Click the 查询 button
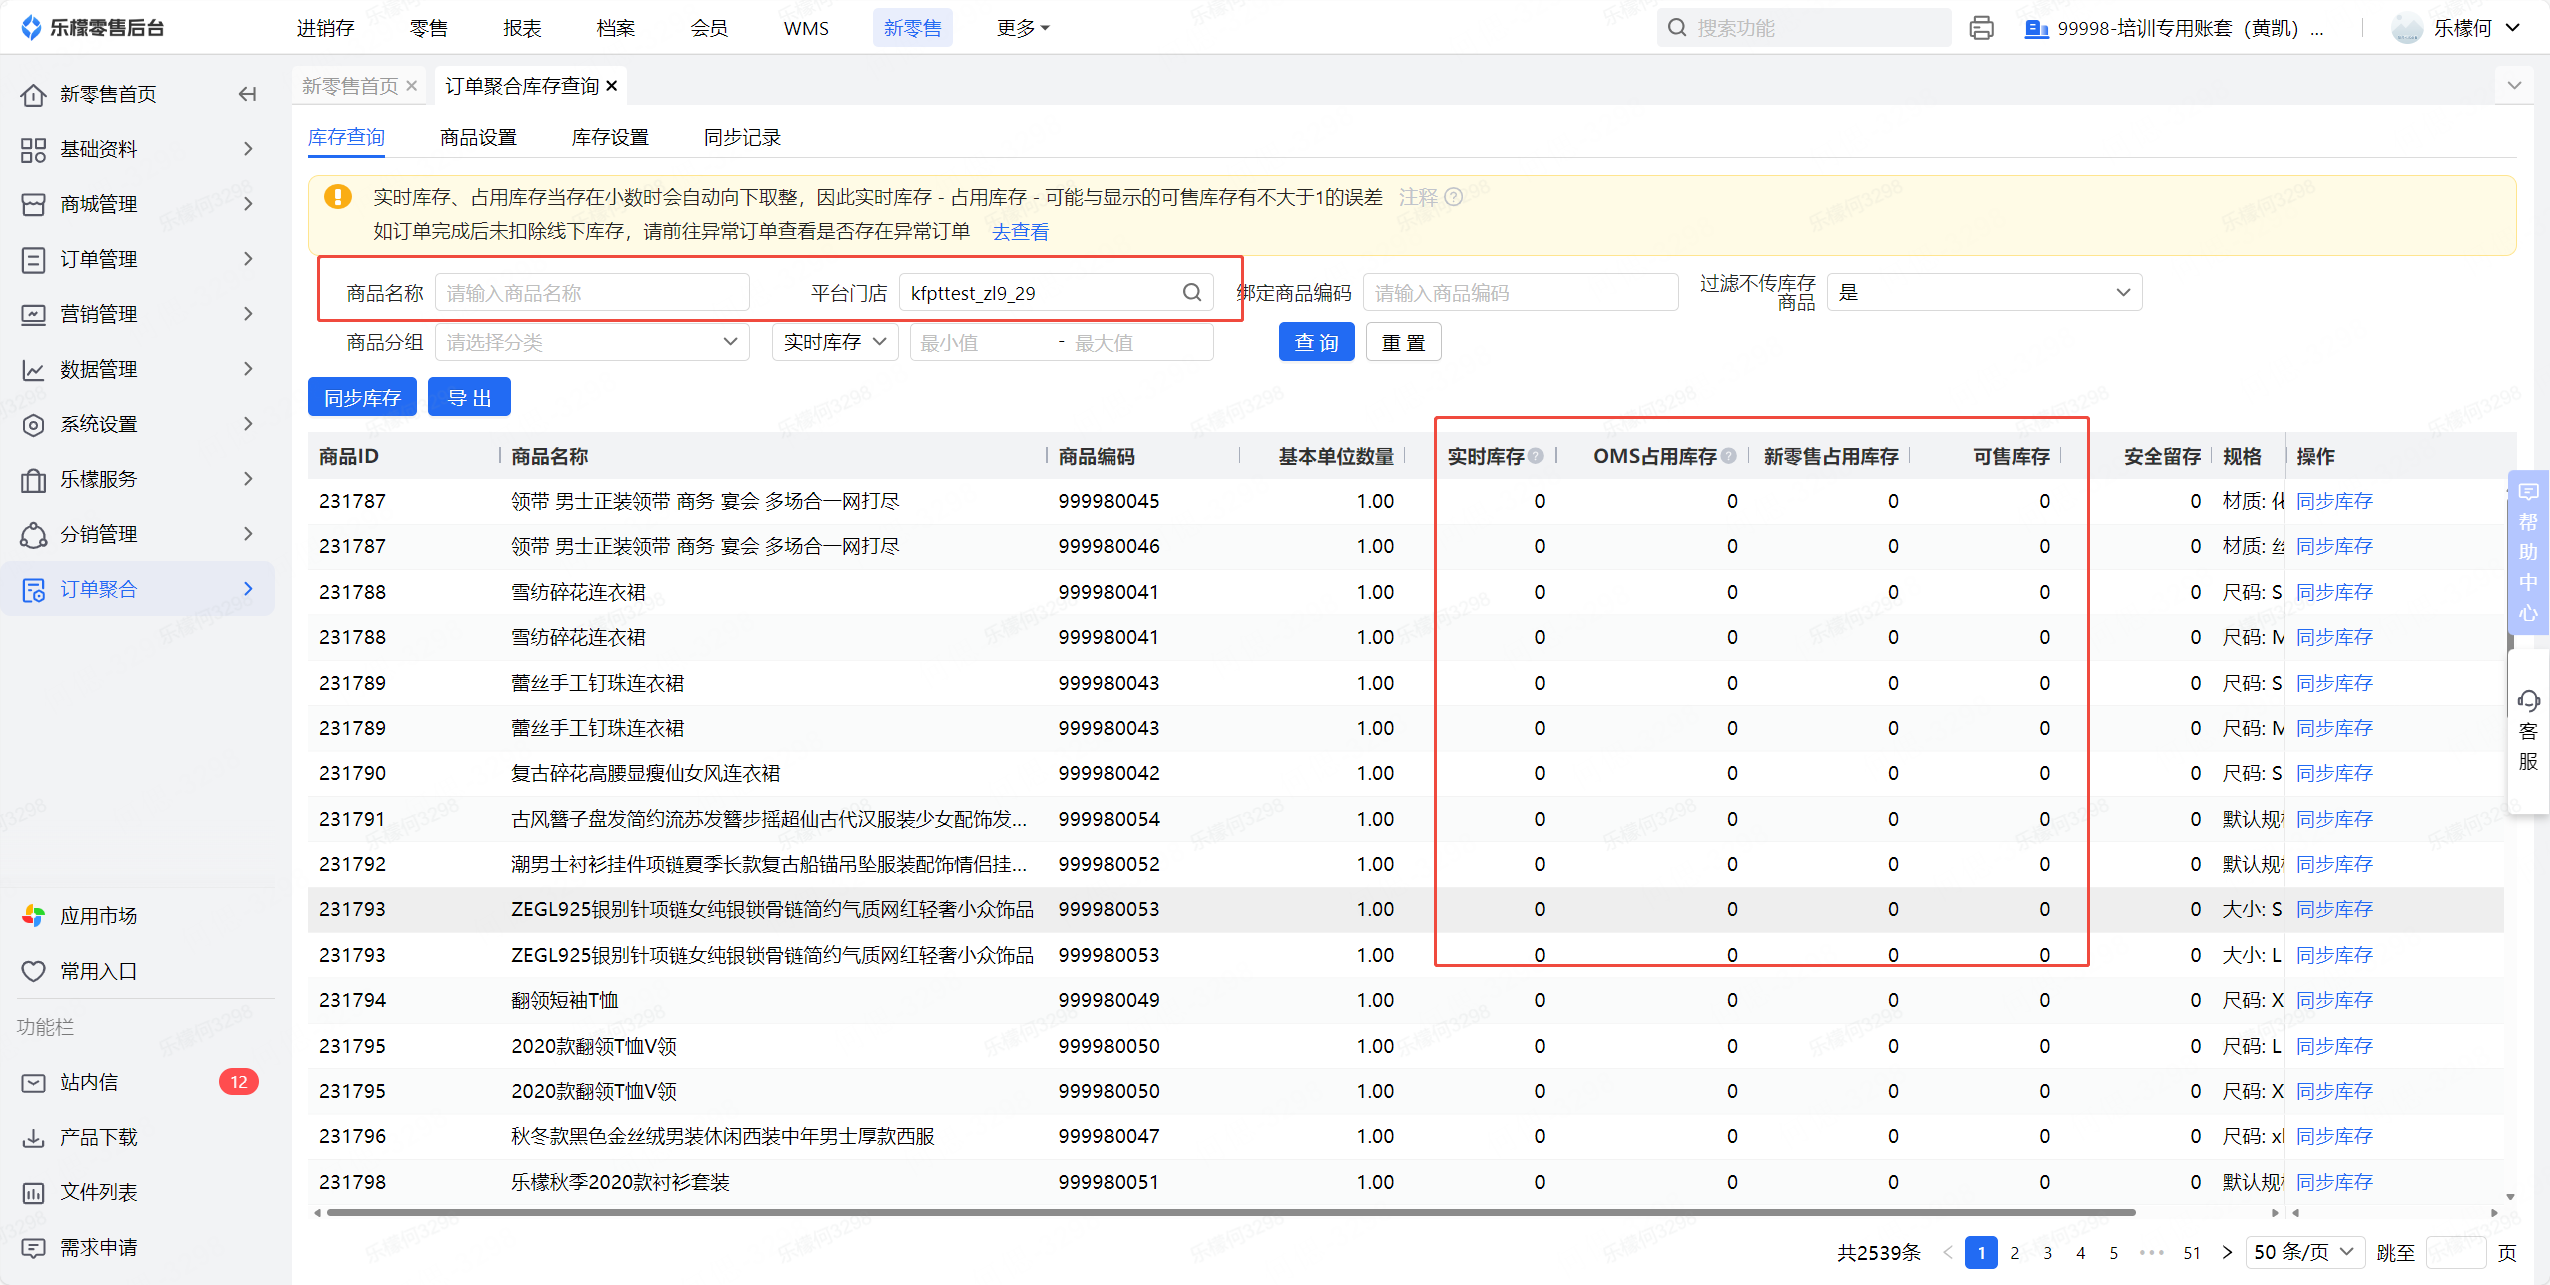Image resolution: width=2550 pixels, height=1285 pixels. (x=1315, y=342)
